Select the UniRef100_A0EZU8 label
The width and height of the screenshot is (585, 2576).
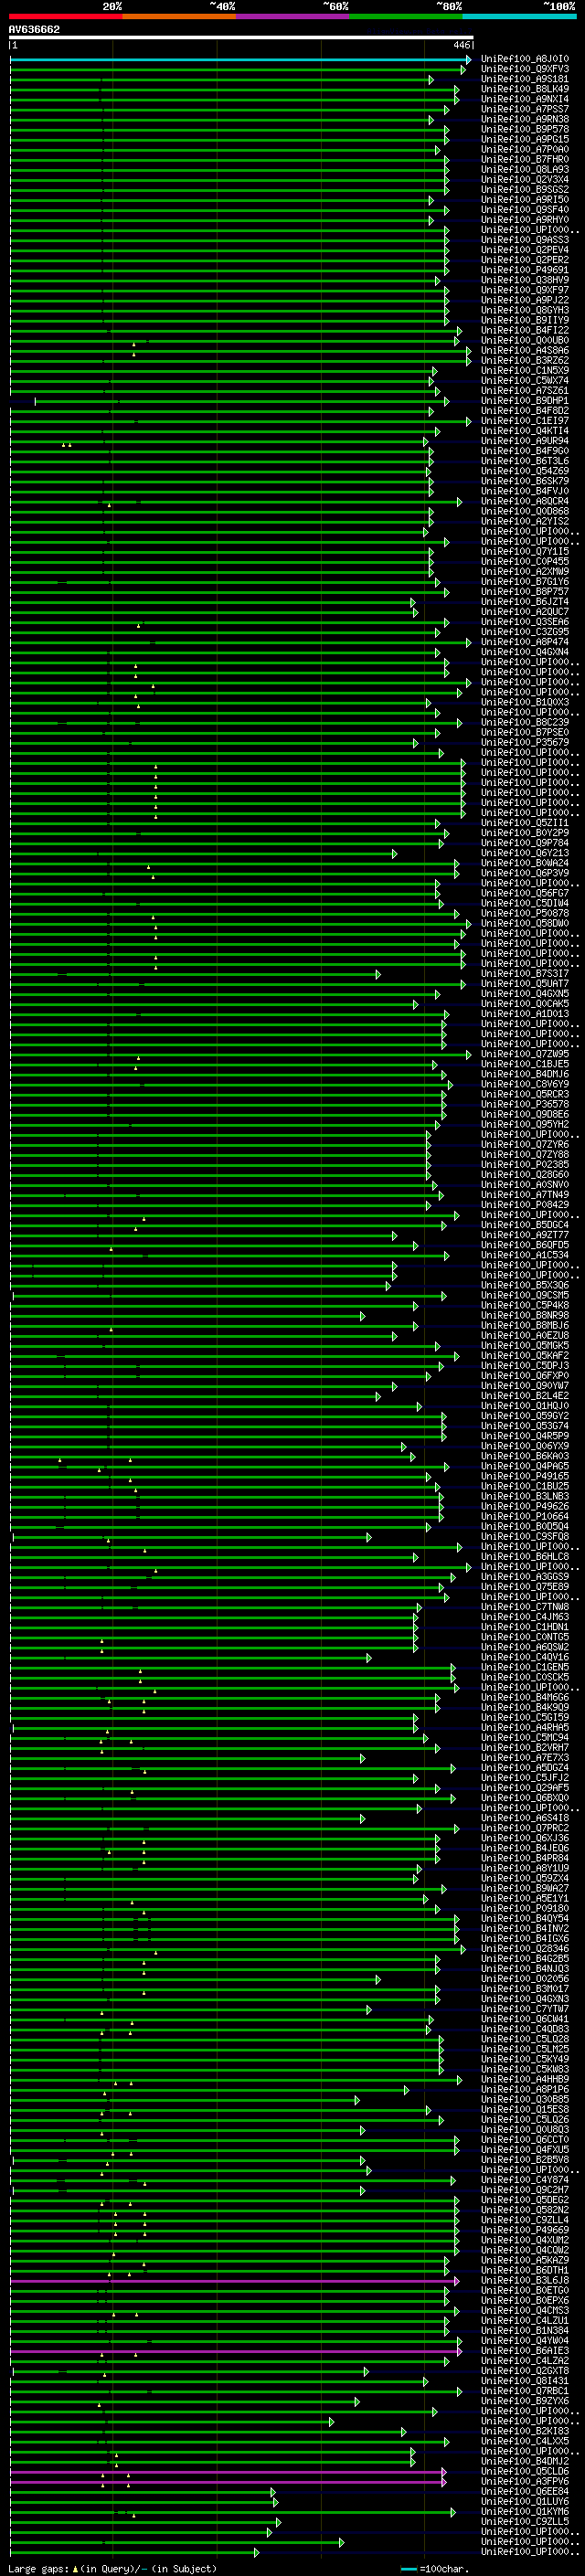click(525, 1335)
